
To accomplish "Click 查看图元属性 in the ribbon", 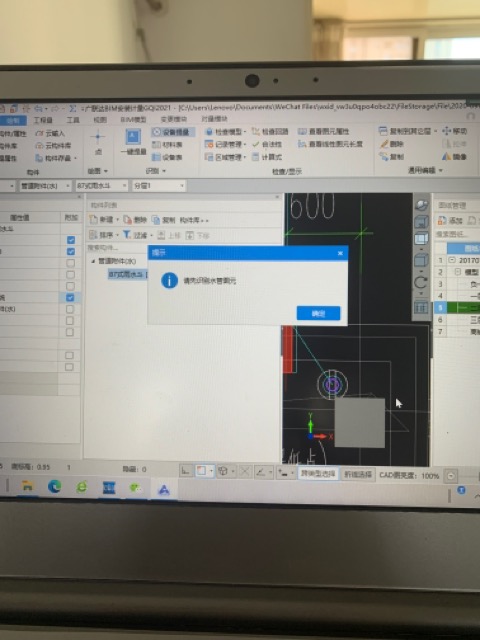I will click(x=323, y=131).
